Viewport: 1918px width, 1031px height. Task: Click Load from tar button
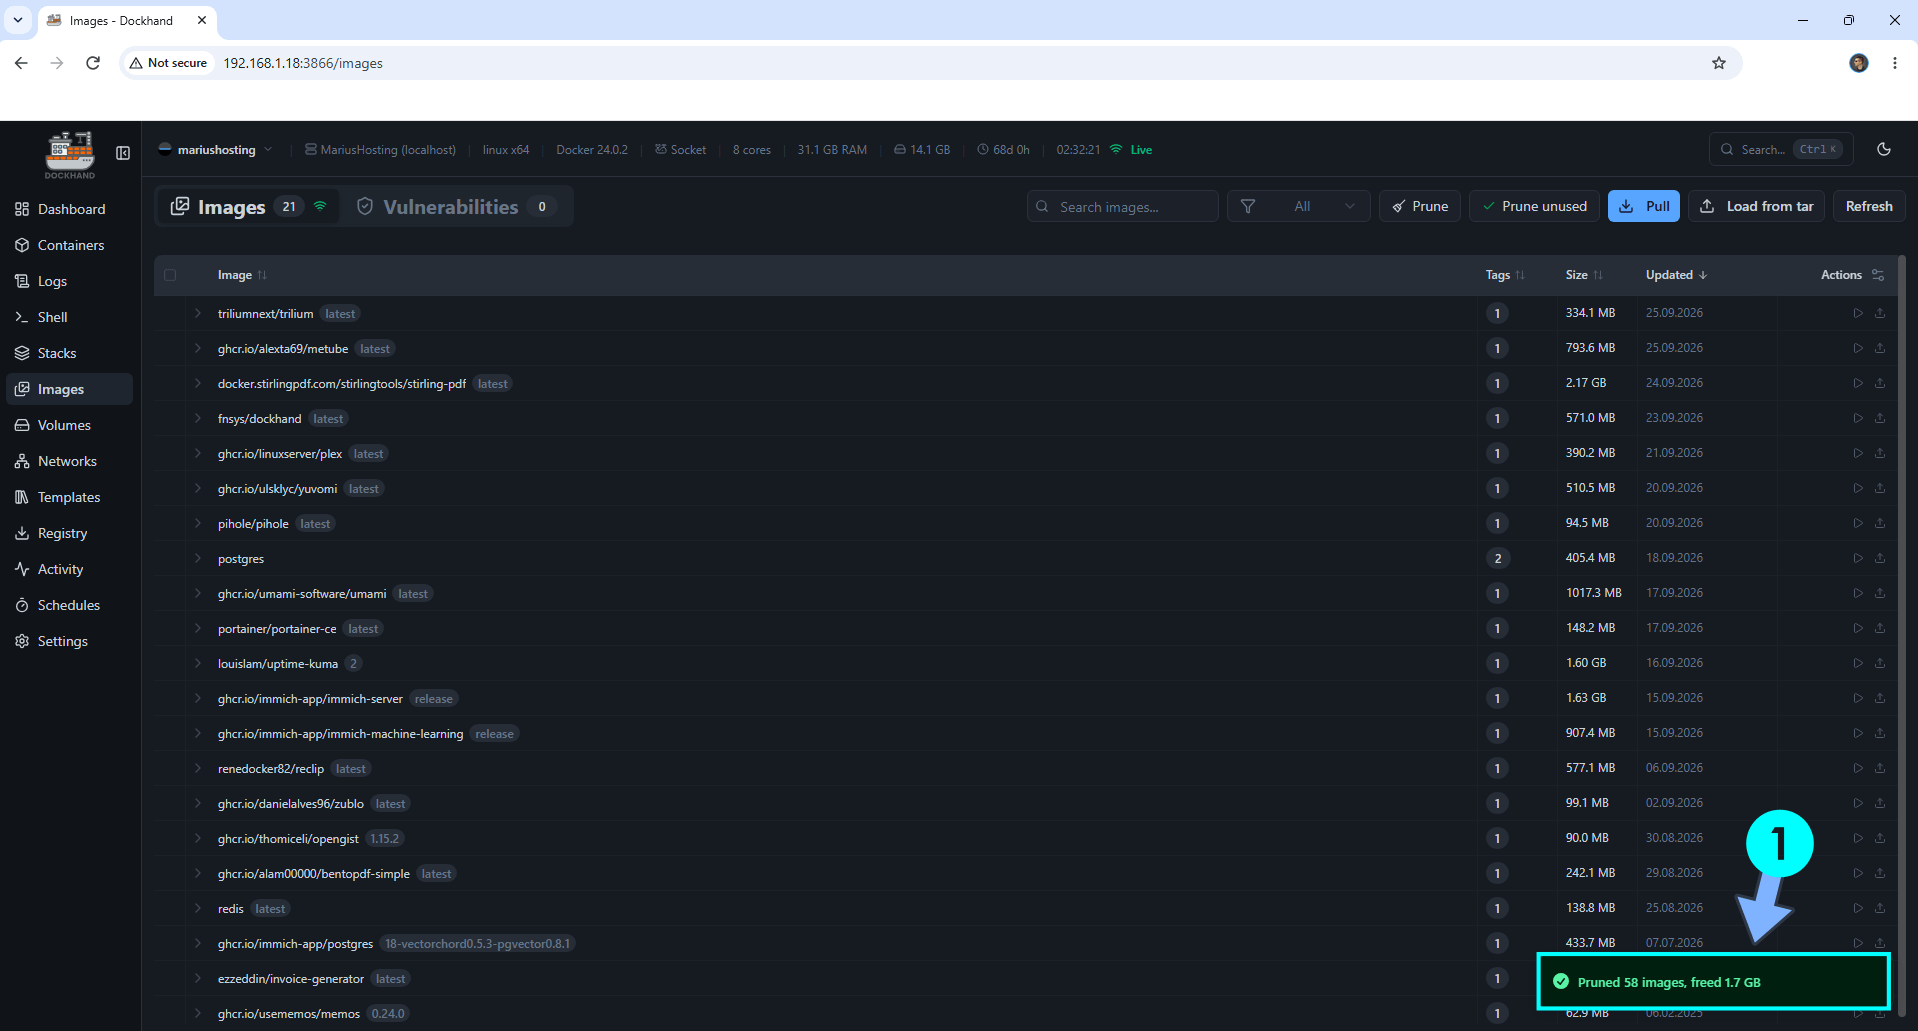pos(1757,206)
